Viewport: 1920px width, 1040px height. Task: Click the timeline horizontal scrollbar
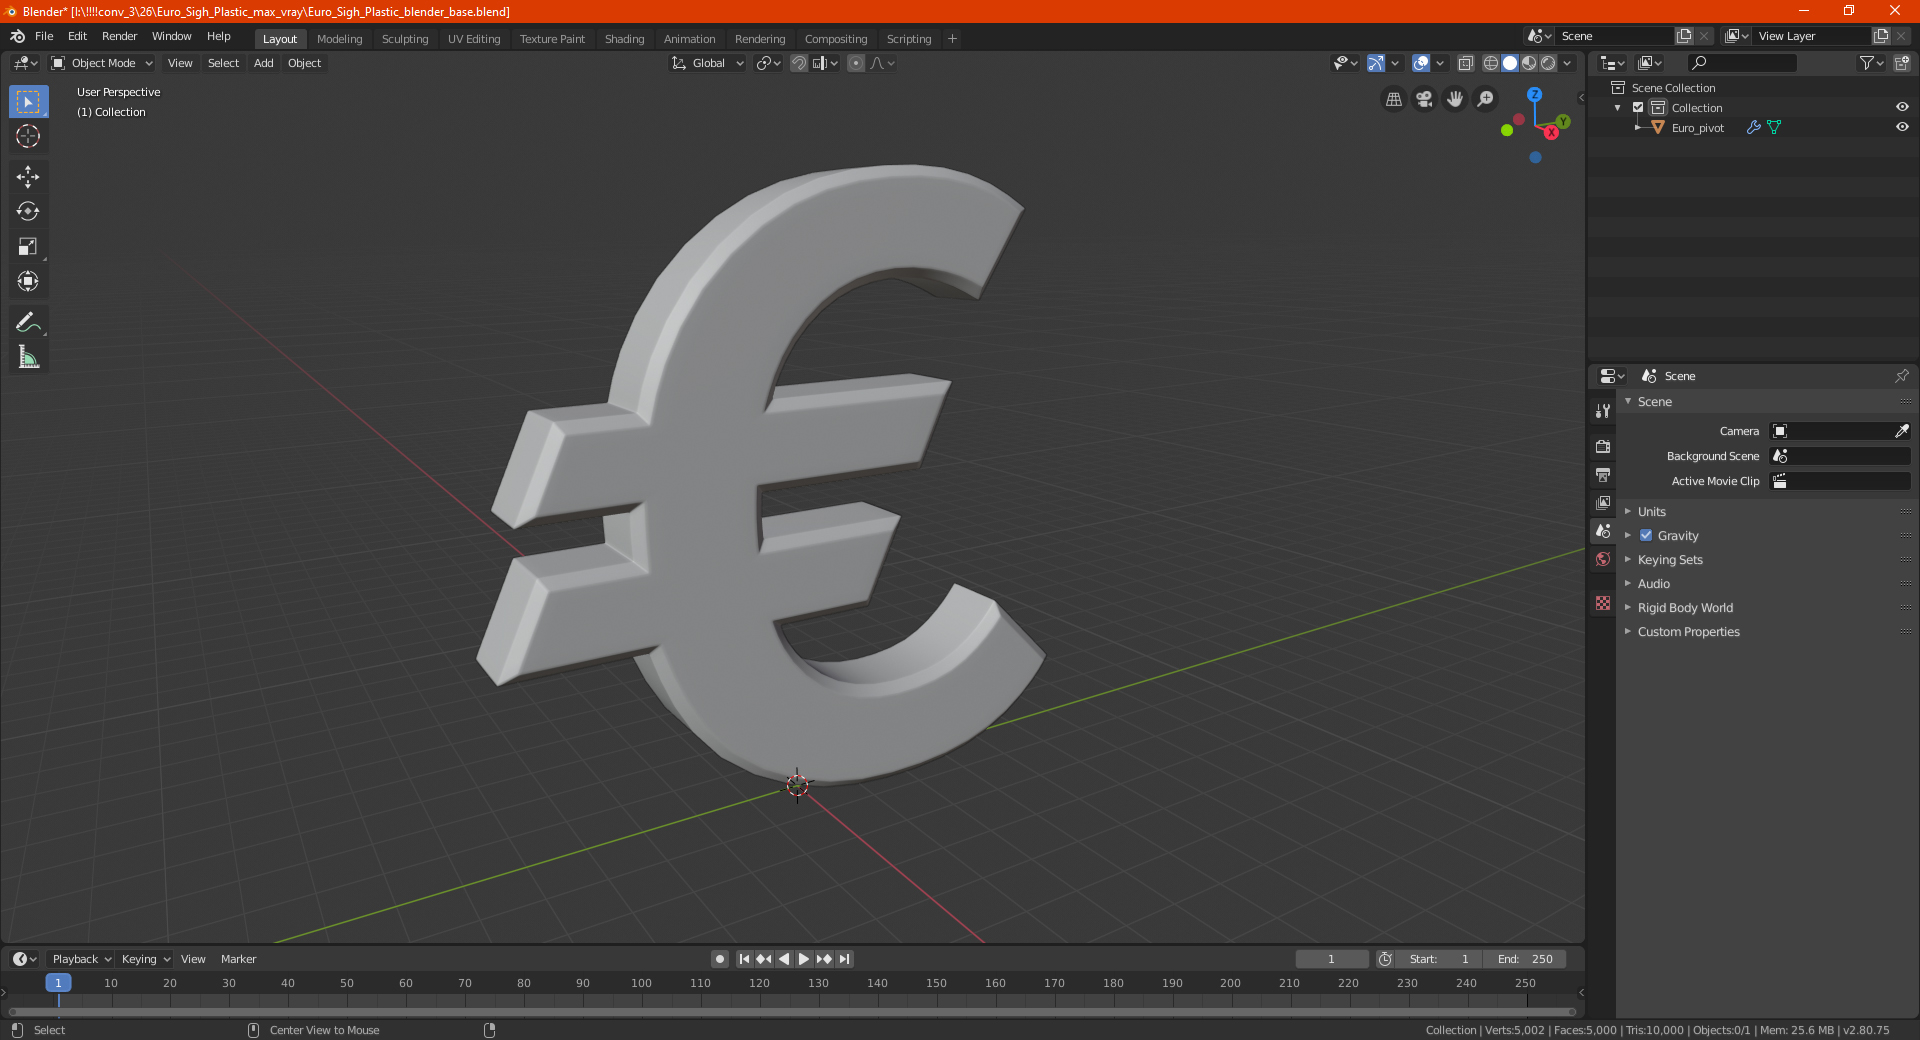[x=792, y=1012]
